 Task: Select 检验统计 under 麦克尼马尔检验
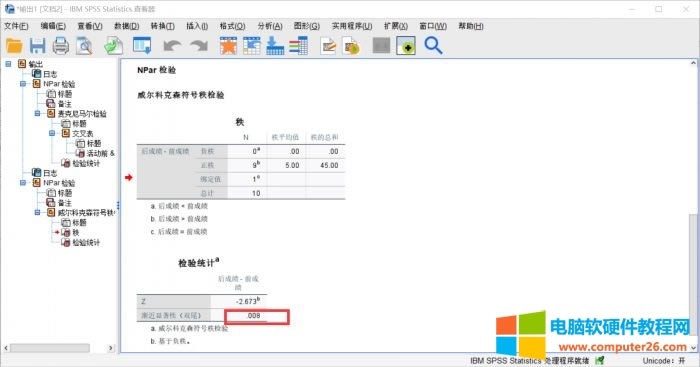(86, 163)
